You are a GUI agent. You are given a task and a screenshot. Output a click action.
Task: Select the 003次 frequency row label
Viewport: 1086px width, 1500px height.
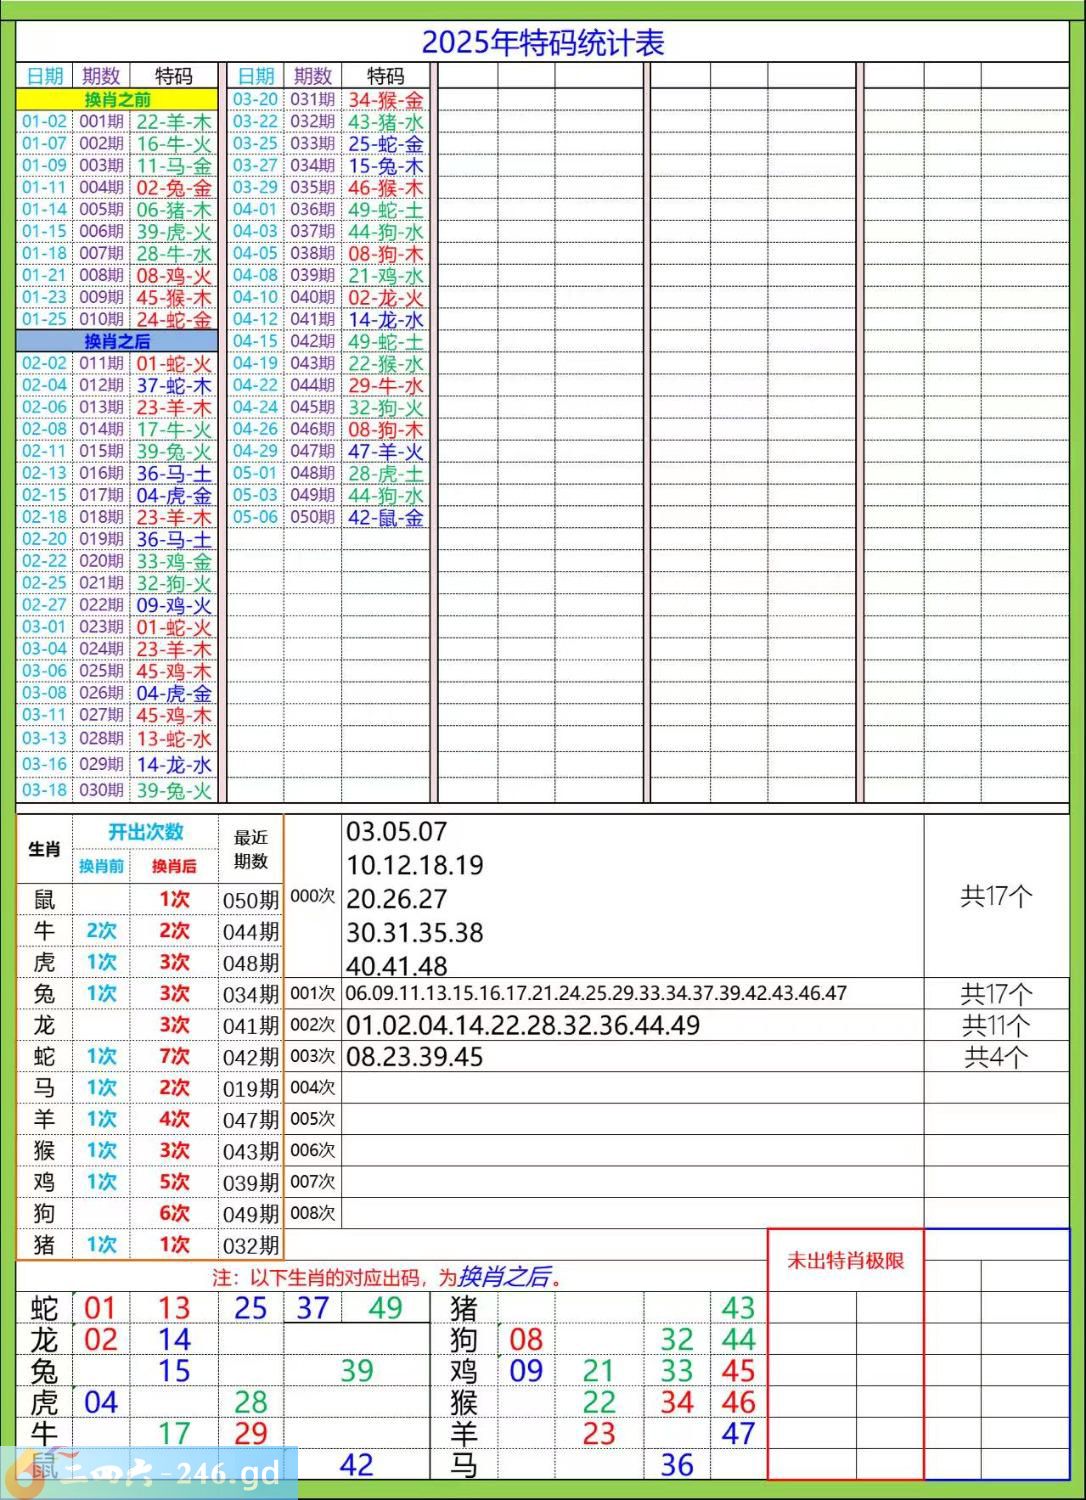[312, 1056]
